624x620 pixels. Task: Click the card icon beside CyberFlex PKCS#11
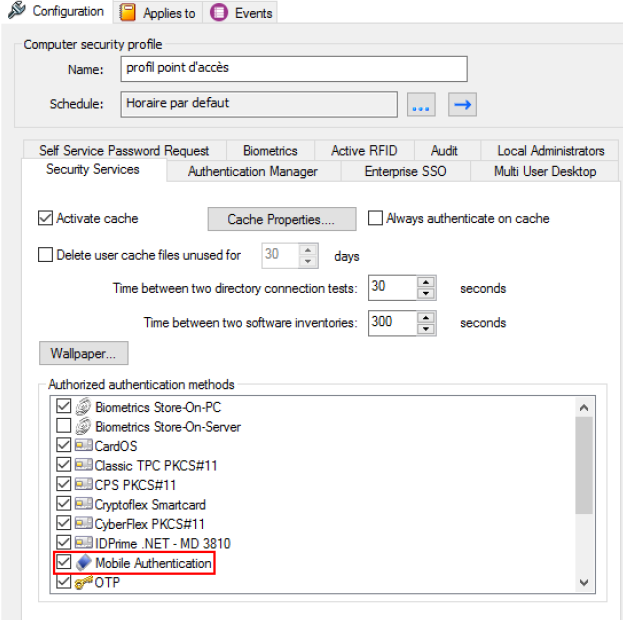pyautogui.click(x=84, y=523)
